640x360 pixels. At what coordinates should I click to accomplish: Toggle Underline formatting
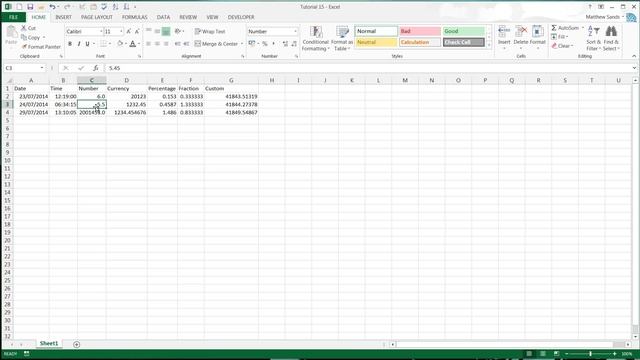click(x=87, y=44)
